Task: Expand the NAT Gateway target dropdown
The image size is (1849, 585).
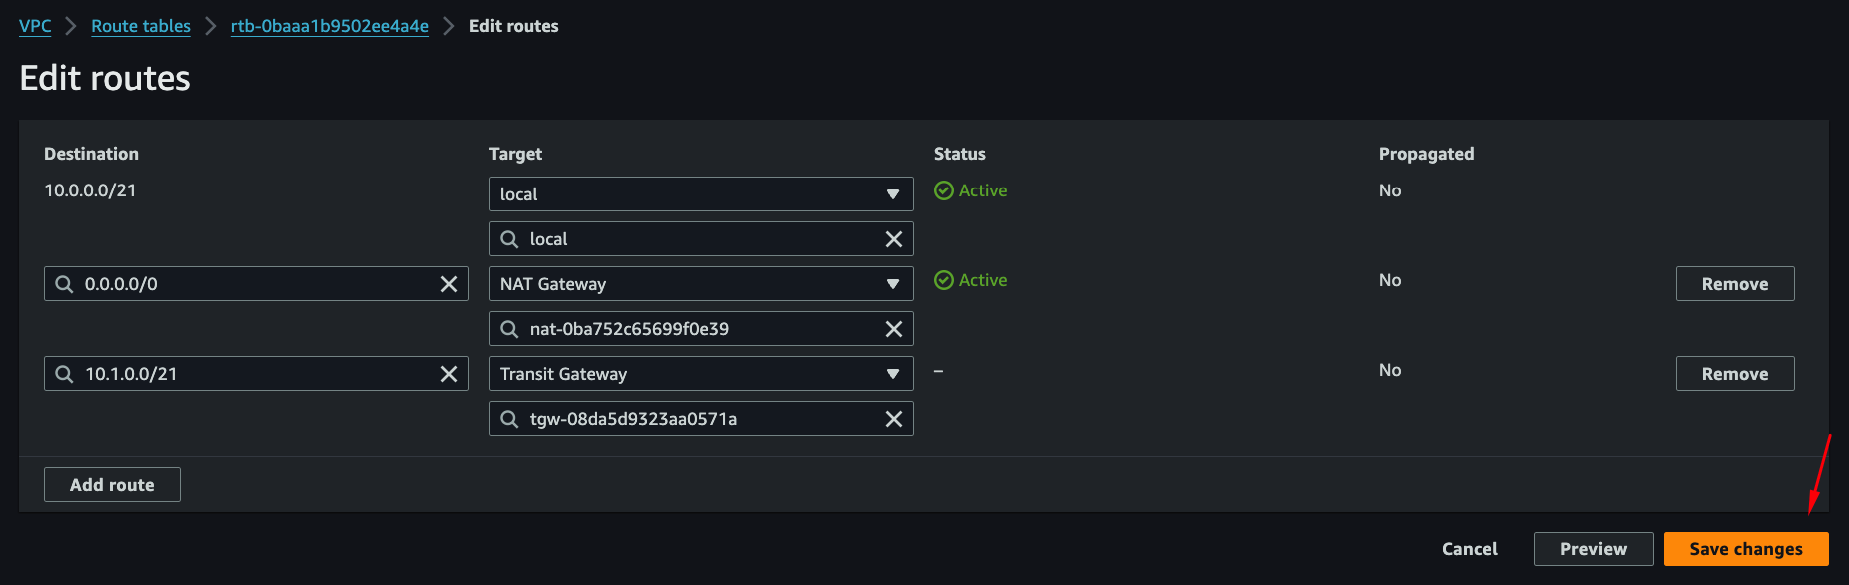Action: [x=700, y=284]
